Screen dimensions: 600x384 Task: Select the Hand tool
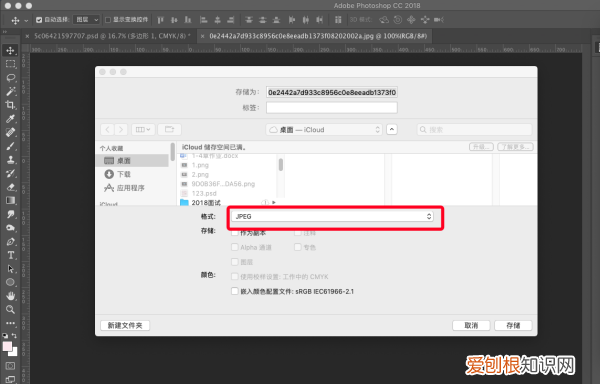[11, 296]
